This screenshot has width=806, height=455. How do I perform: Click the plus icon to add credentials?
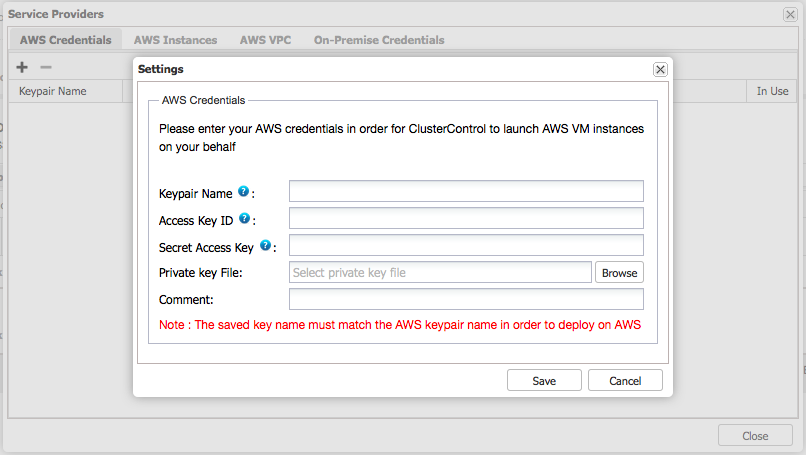click(22, 67)
